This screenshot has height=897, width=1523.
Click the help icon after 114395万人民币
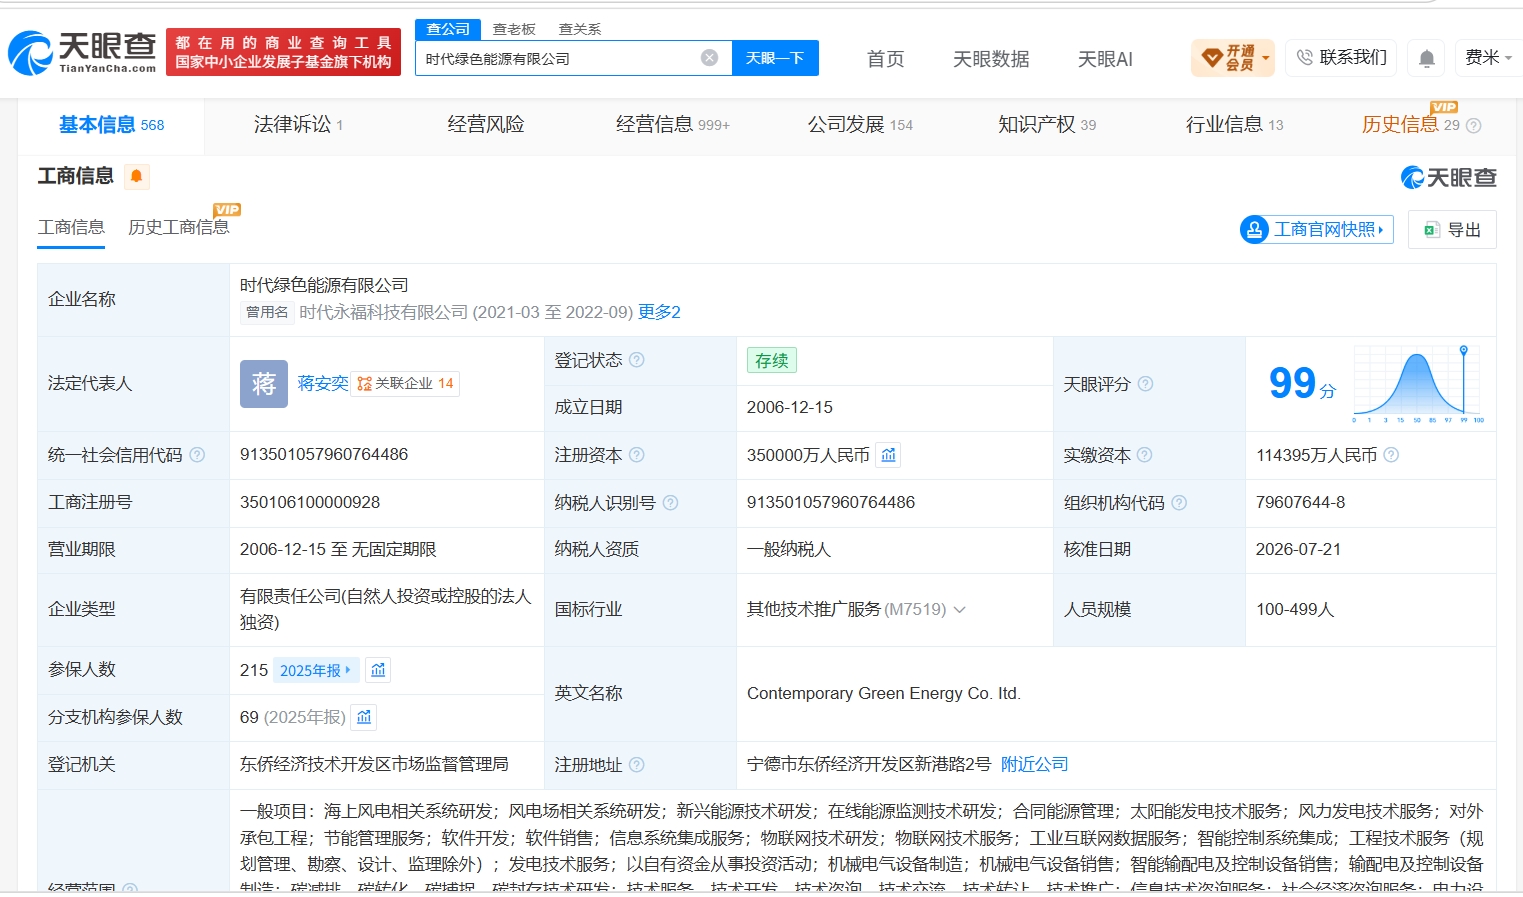(x=1391, y=455)
